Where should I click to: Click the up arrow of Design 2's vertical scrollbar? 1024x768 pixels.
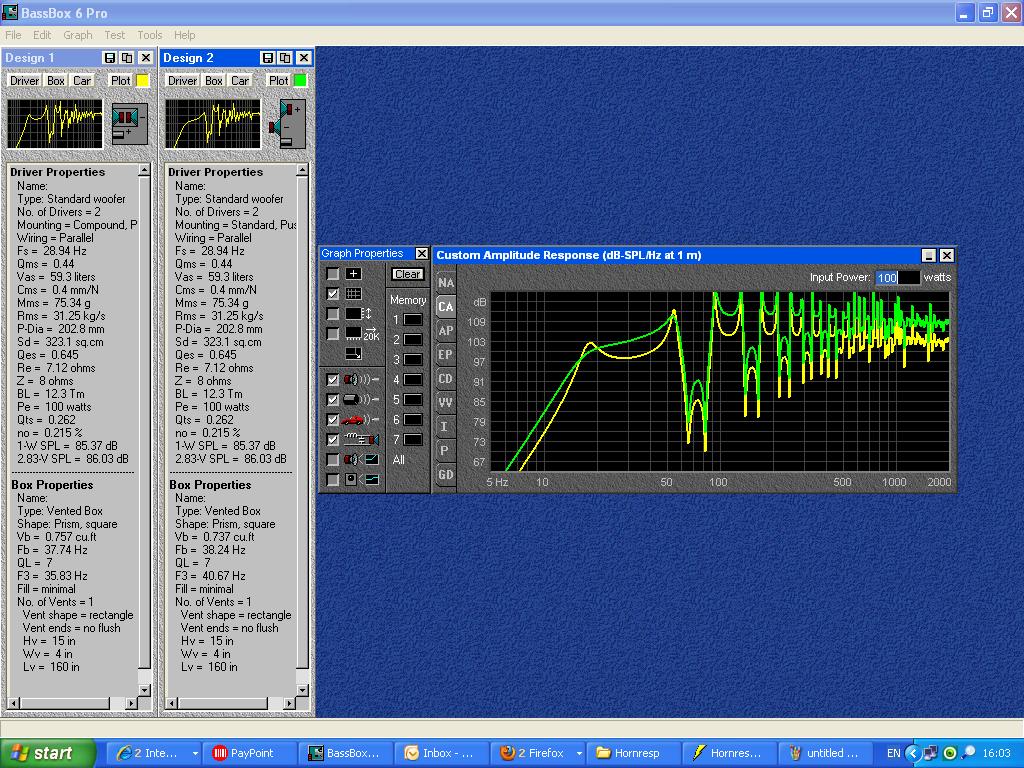pos(302,170)
